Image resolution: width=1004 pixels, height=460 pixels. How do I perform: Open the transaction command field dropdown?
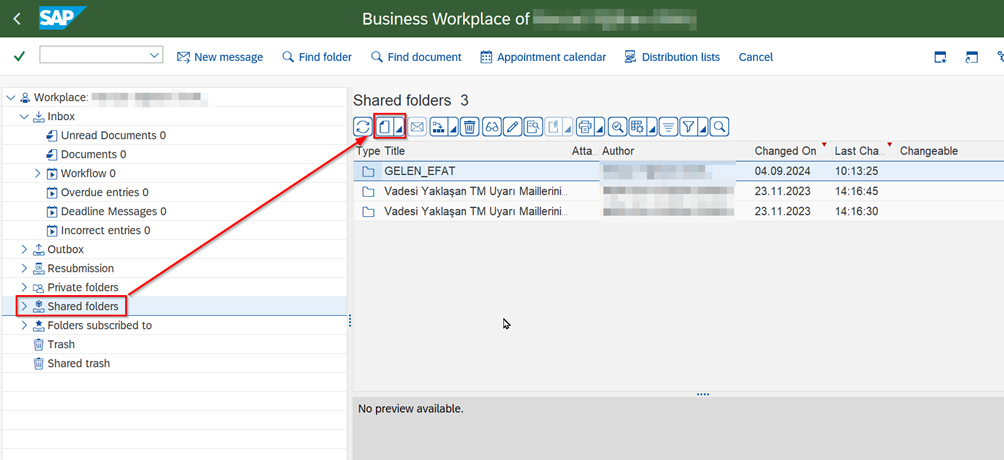point(154,56)
